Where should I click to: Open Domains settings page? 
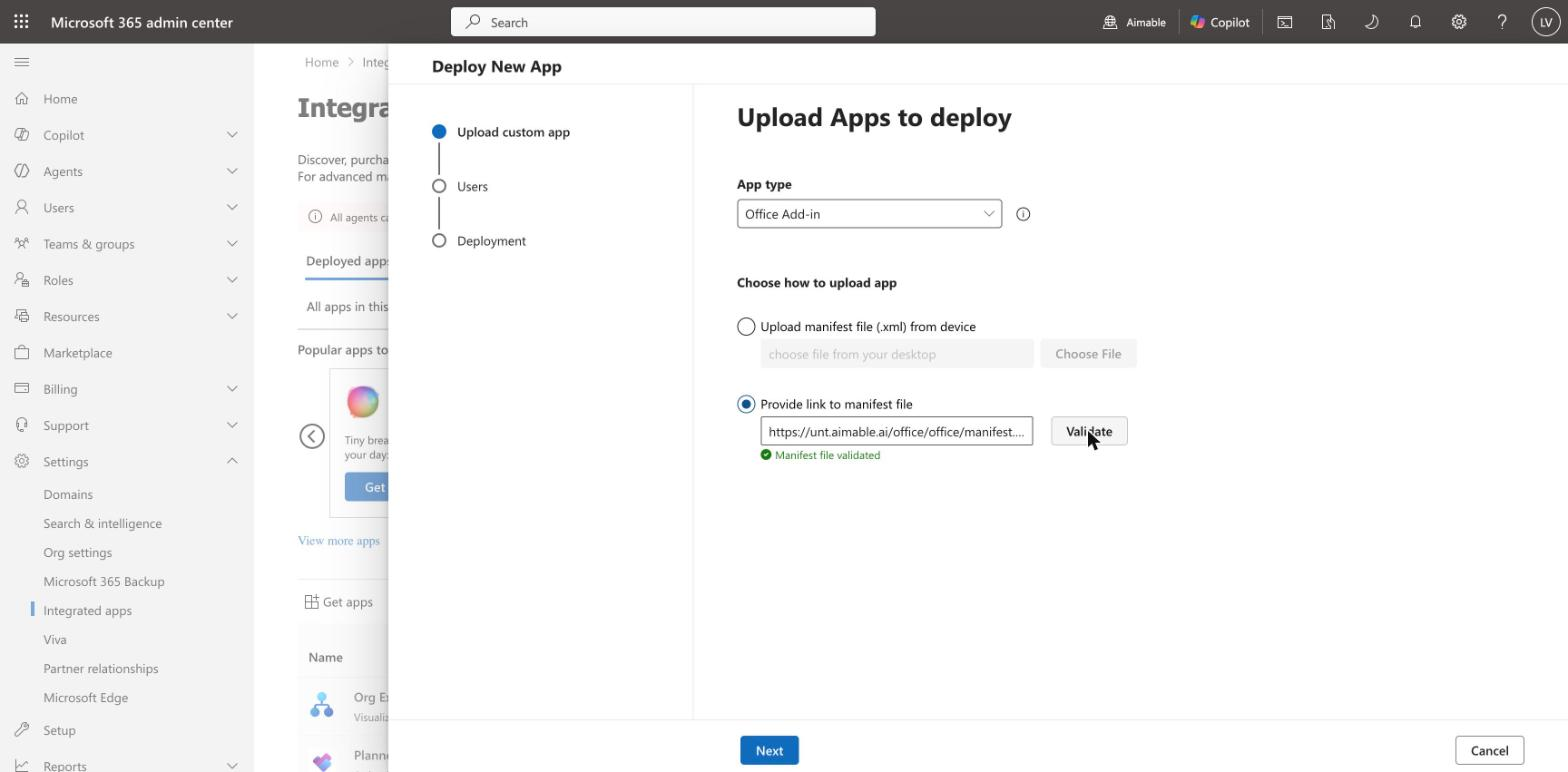click(x=68, y=494)
